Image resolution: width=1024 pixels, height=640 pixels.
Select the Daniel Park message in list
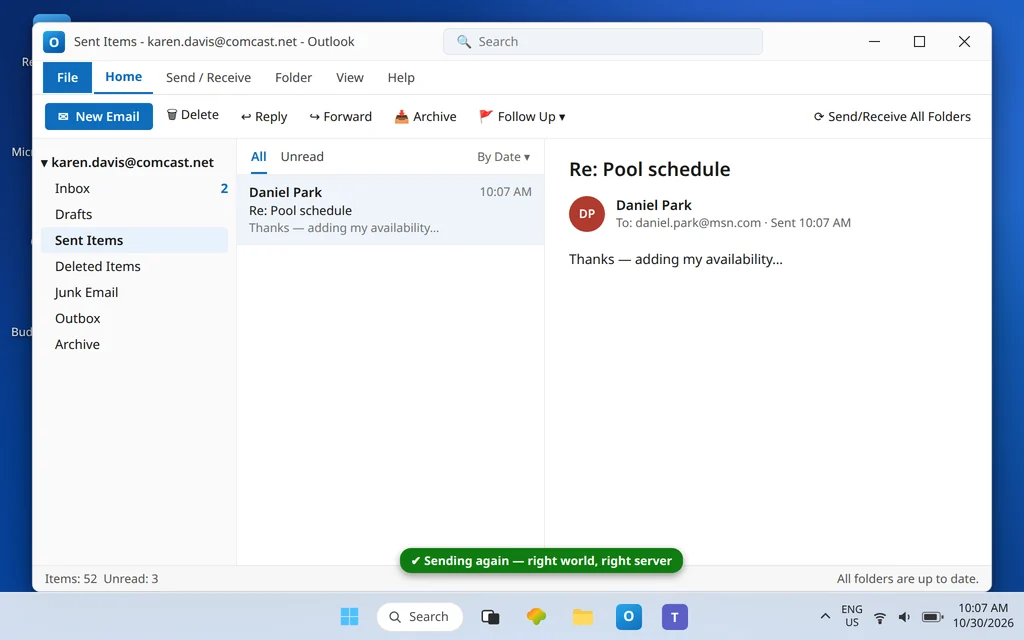[x=391, y=210]
